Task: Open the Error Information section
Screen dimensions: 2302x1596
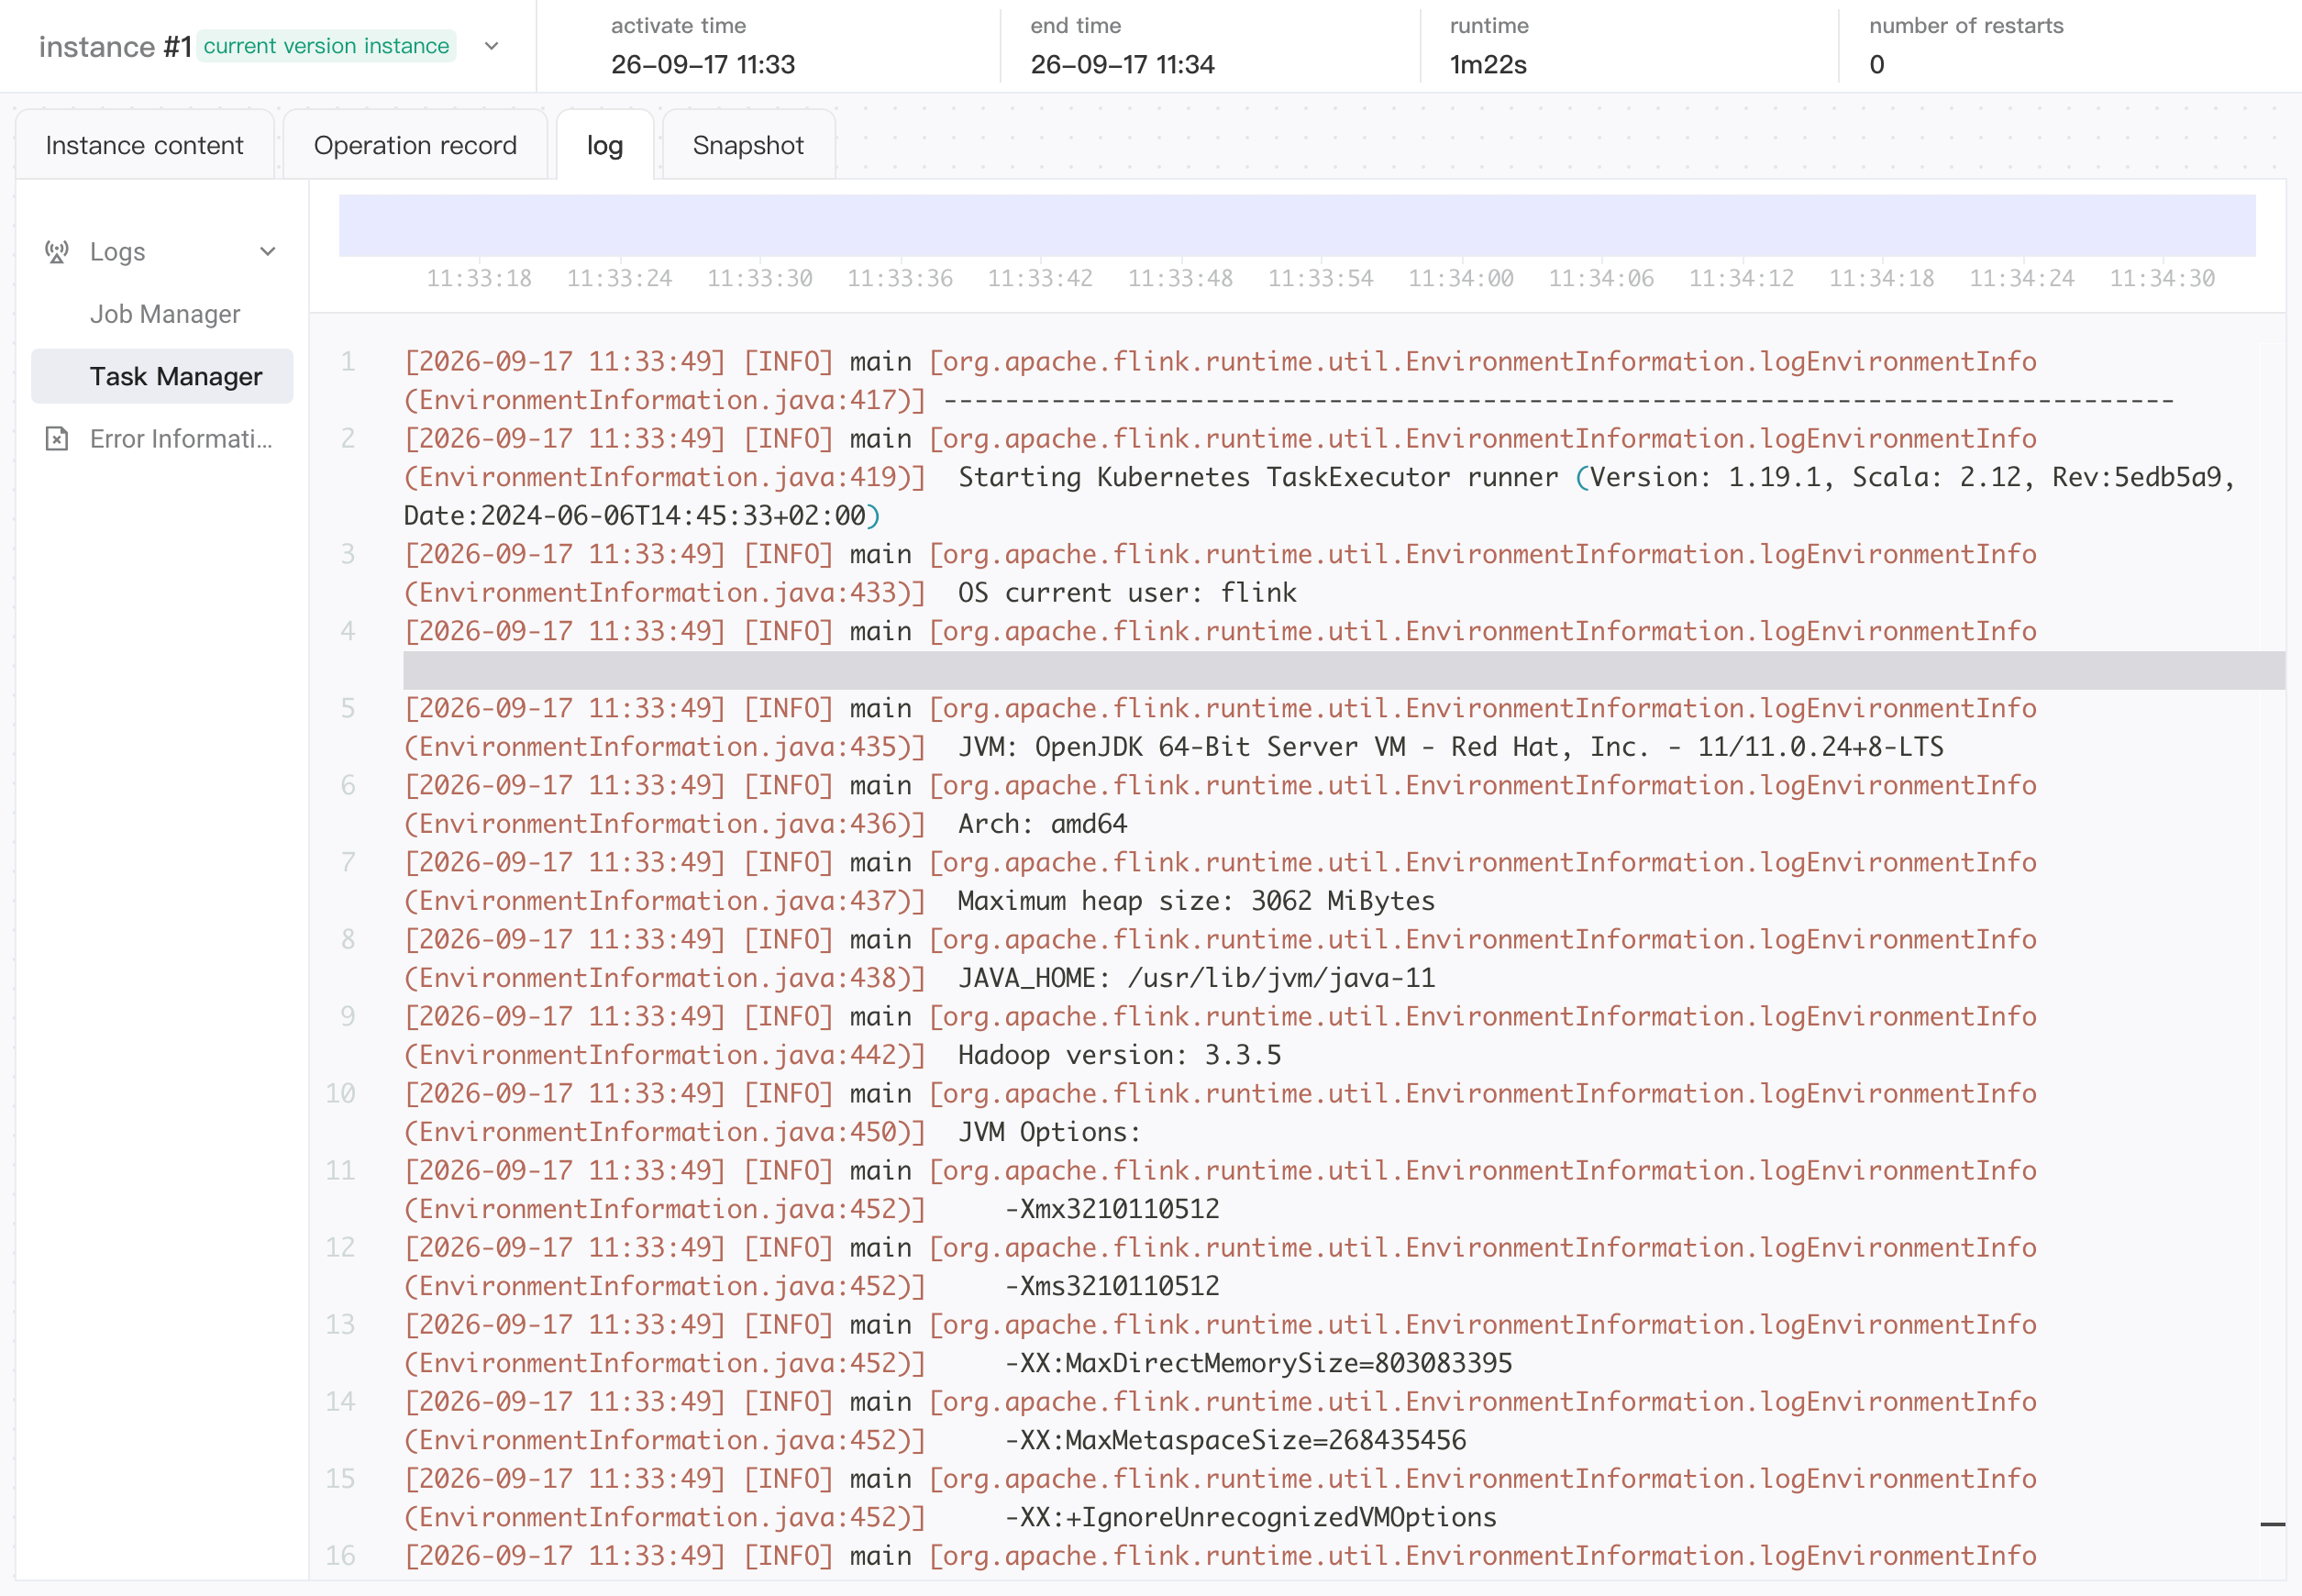Action: 181,439
